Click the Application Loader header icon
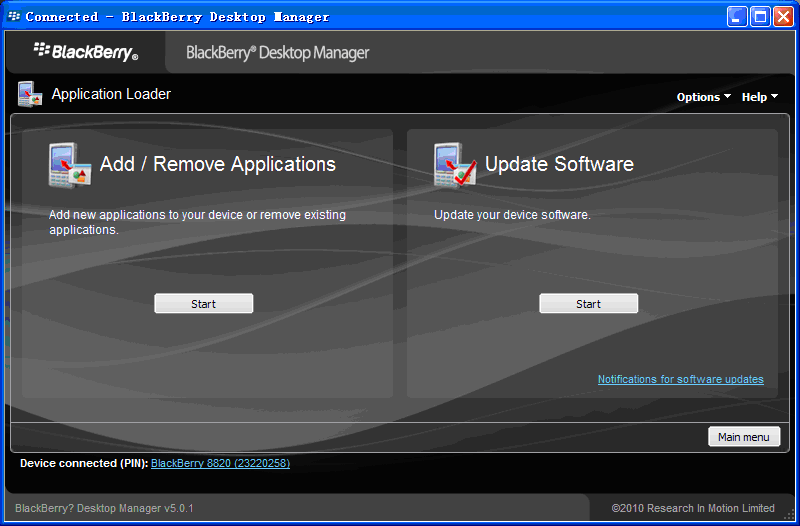 click(30, 94)
